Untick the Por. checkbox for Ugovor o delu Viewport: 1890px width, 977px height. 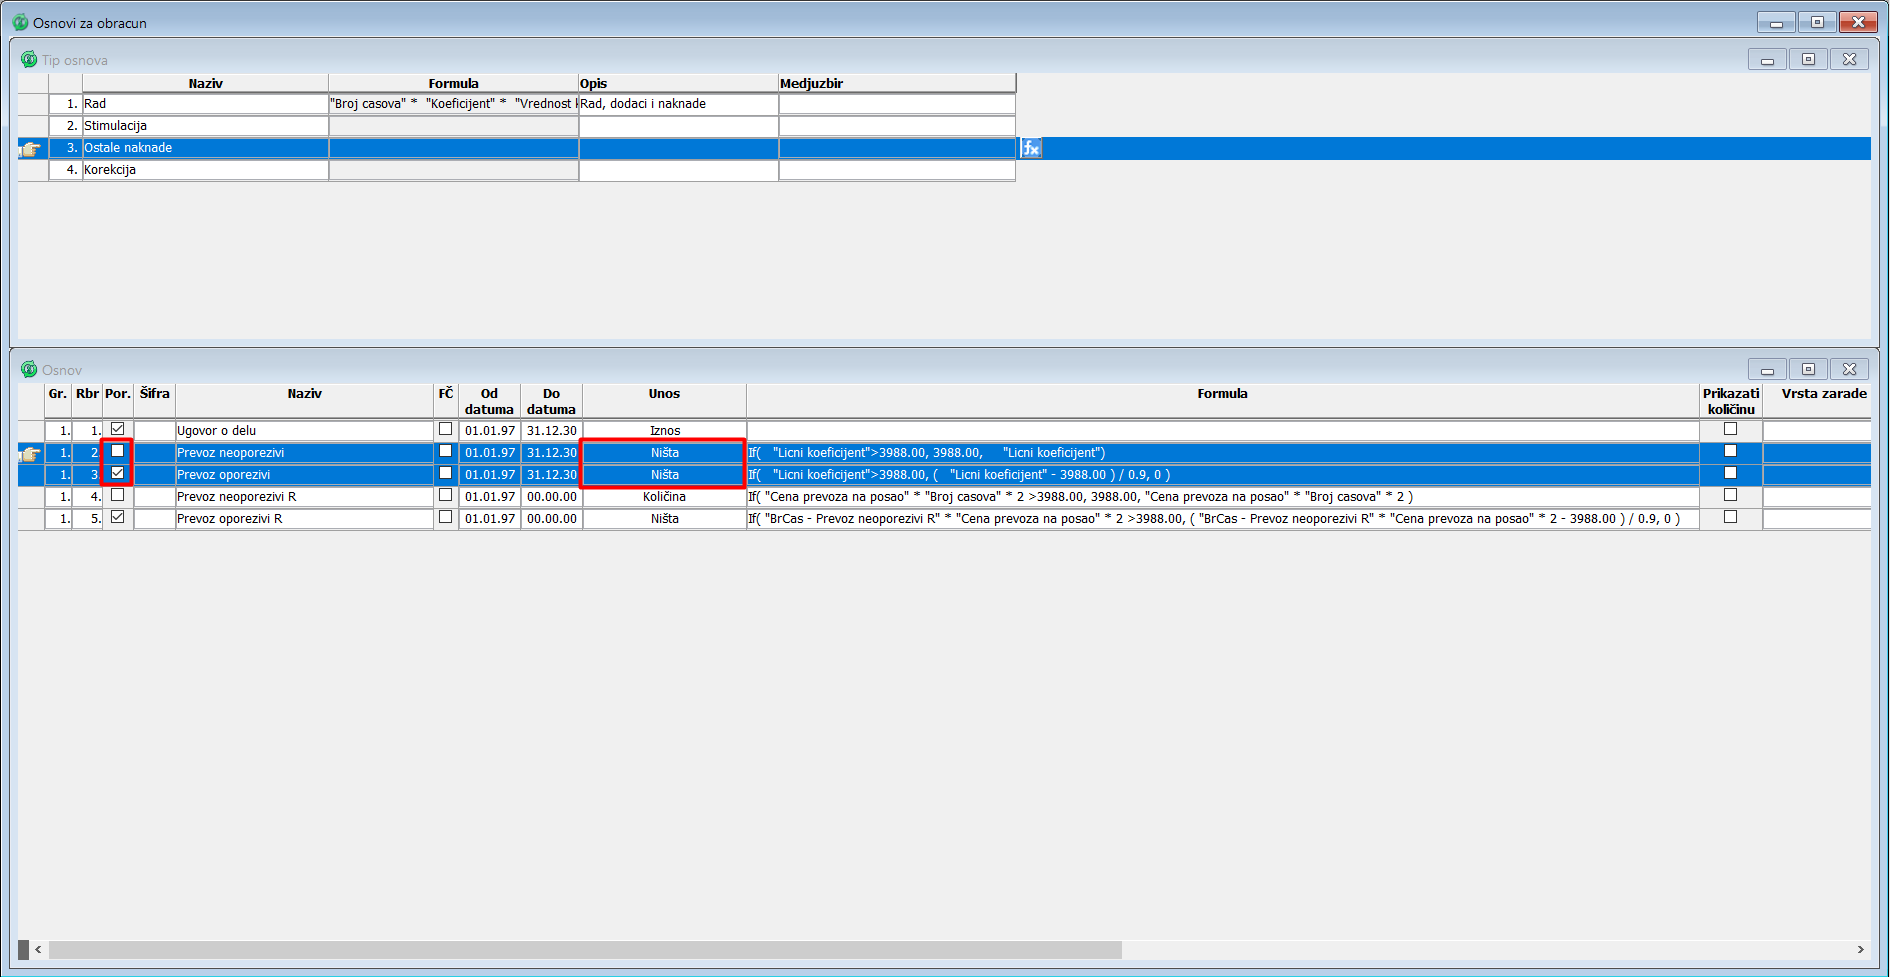[118, 430]
